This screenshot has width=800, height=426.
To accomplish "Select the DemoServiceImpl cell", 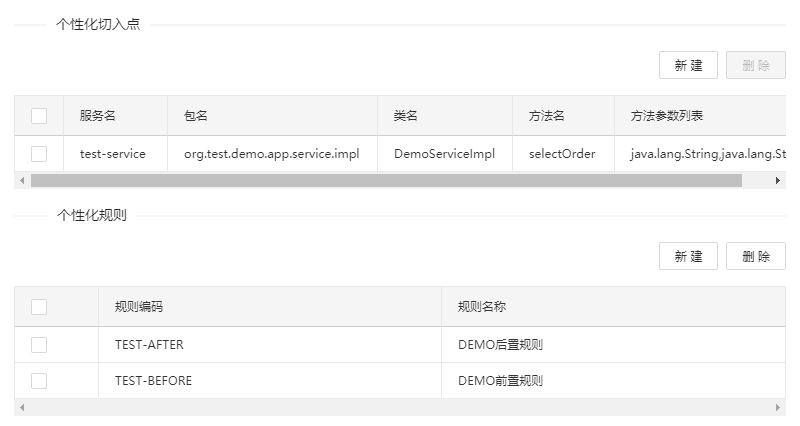I will click(445, 154).
